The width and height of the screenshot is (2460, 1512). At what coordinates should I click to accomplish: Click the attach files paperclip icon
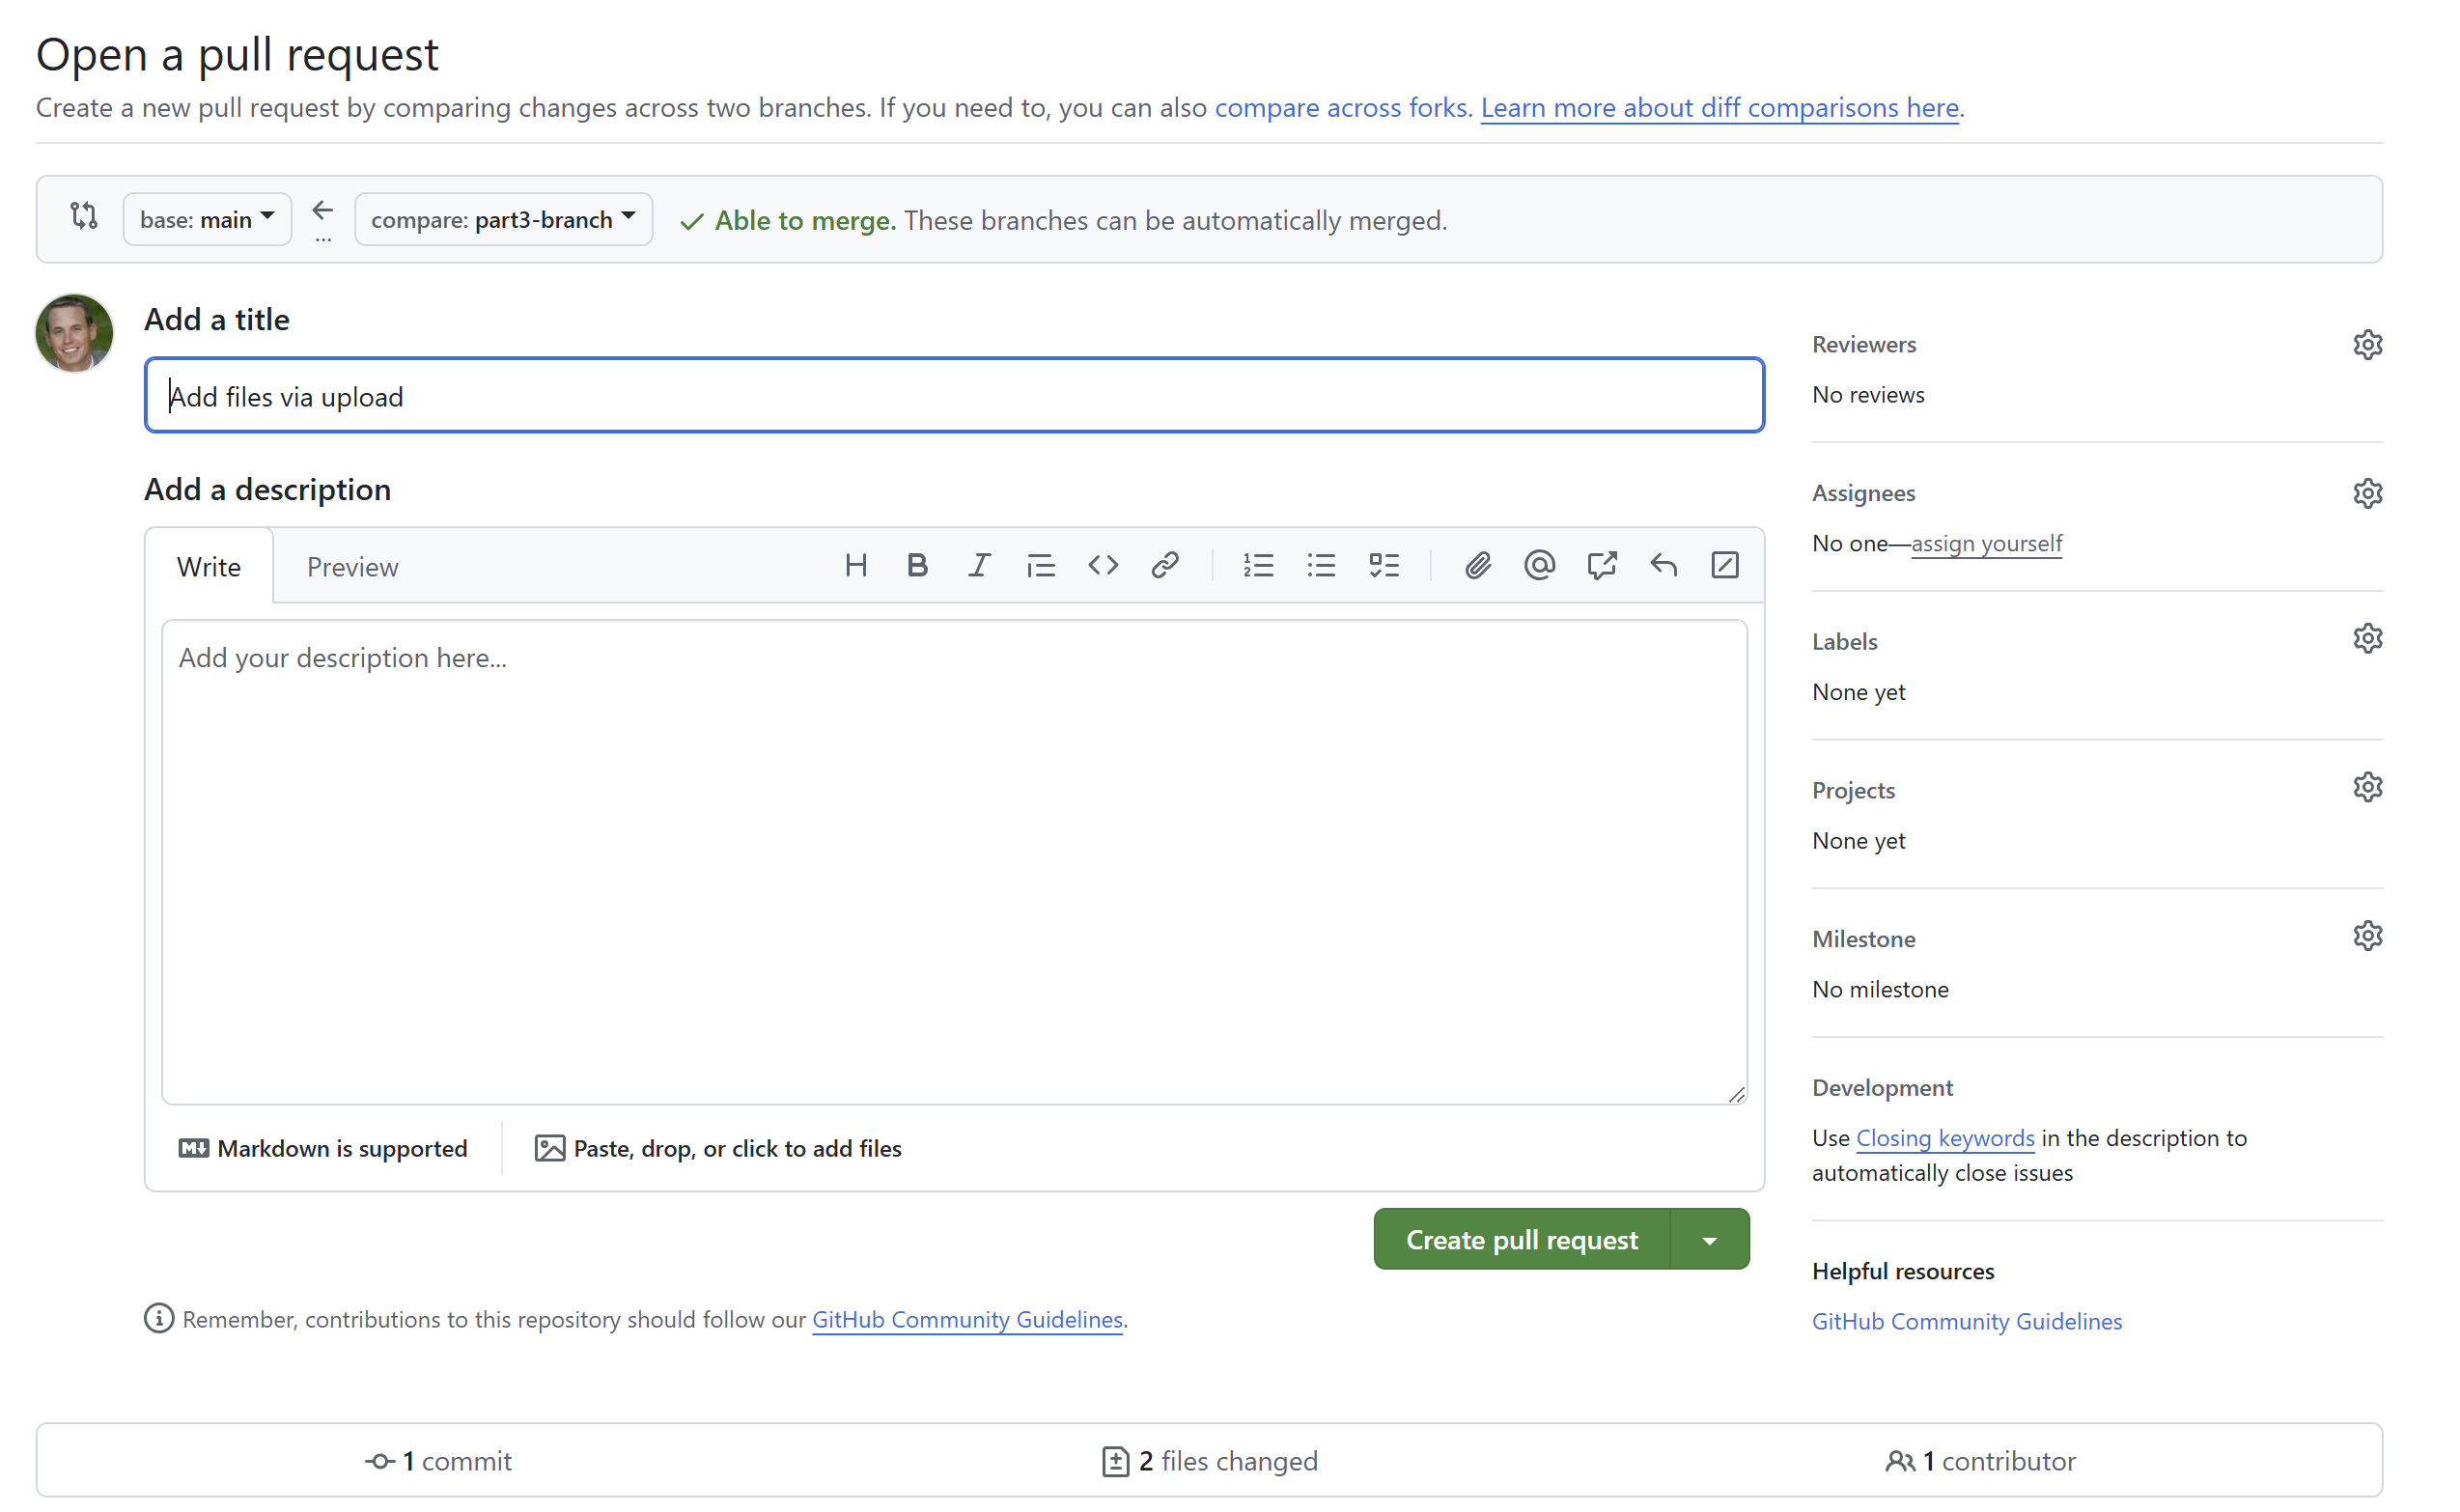(1477, 566)
